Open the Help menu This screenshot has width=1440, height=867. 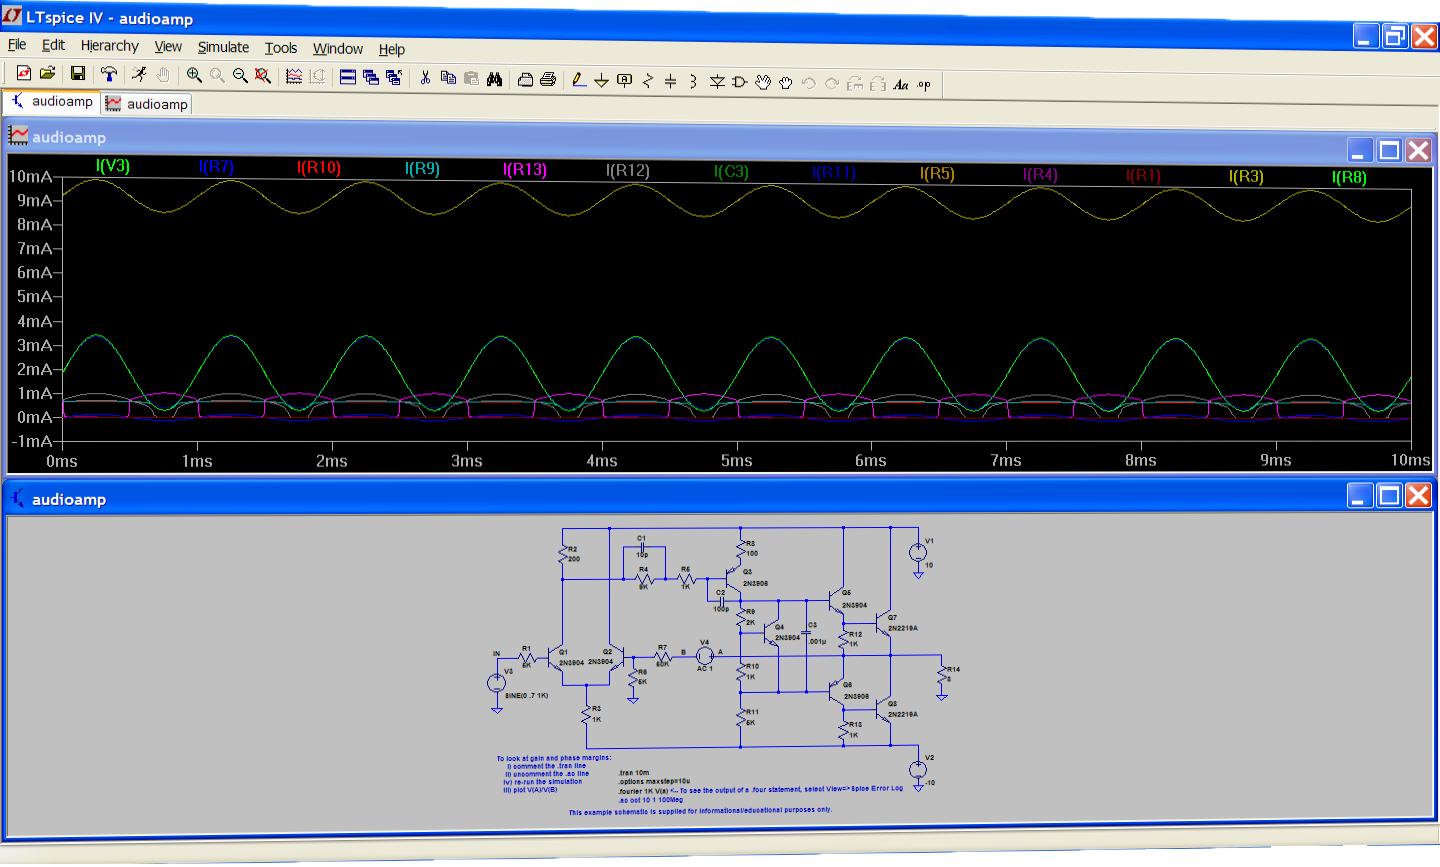pyautogui.click(x=392, y=50)
